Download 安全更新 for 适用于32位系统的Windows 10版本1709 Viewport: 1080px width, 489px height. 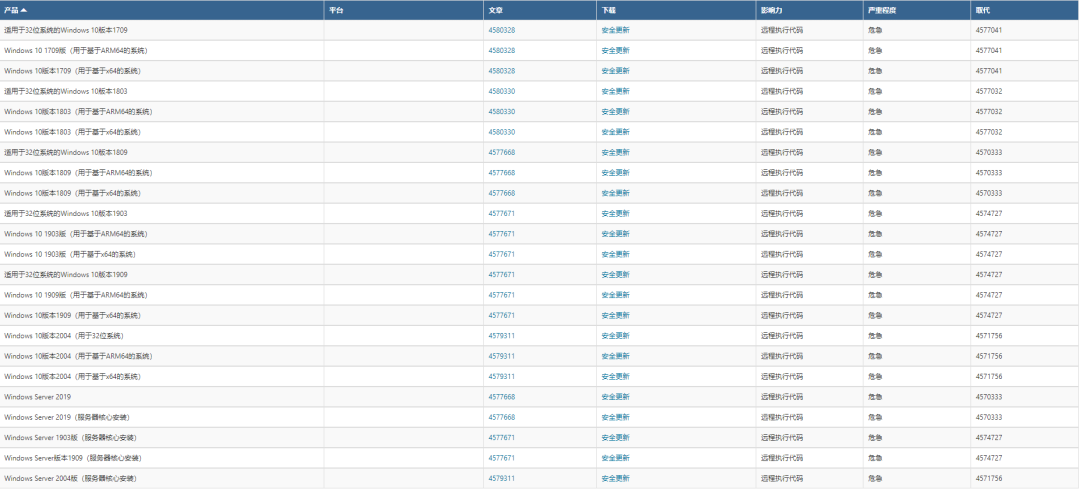pos(615,30)
